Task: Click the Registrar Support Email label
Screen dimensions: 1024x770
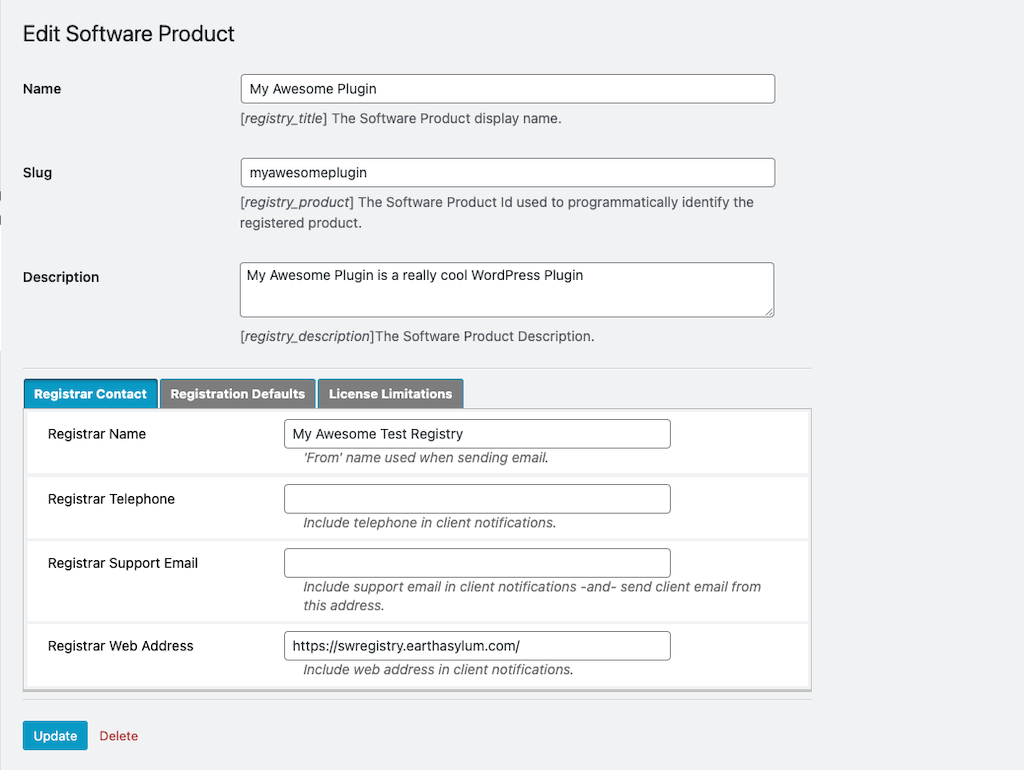Action: tap(123, 563)
